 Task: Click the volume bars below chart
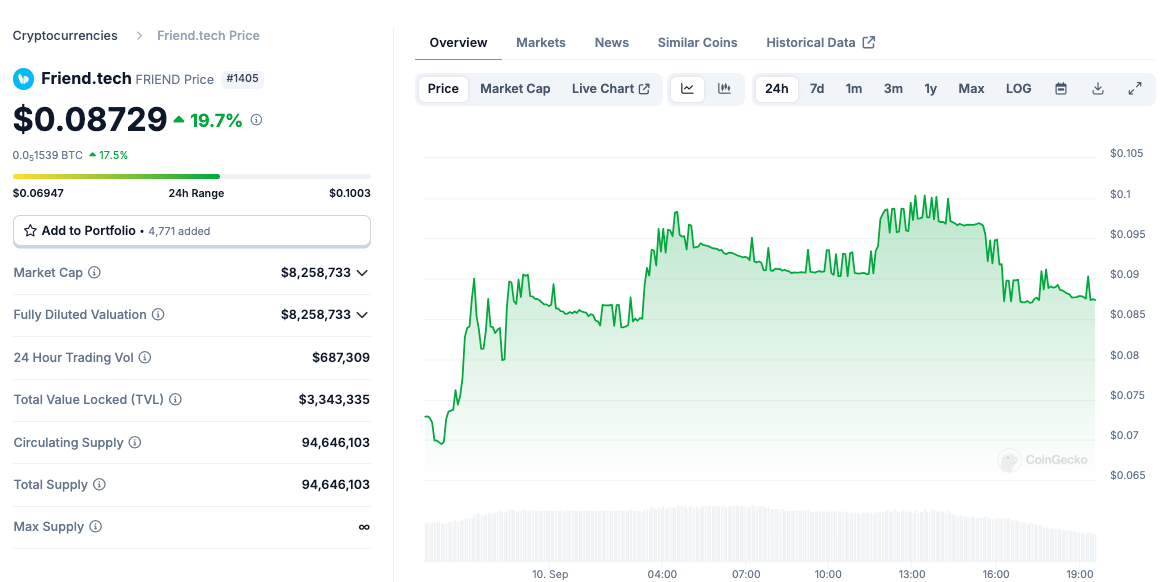click(760, 534)
